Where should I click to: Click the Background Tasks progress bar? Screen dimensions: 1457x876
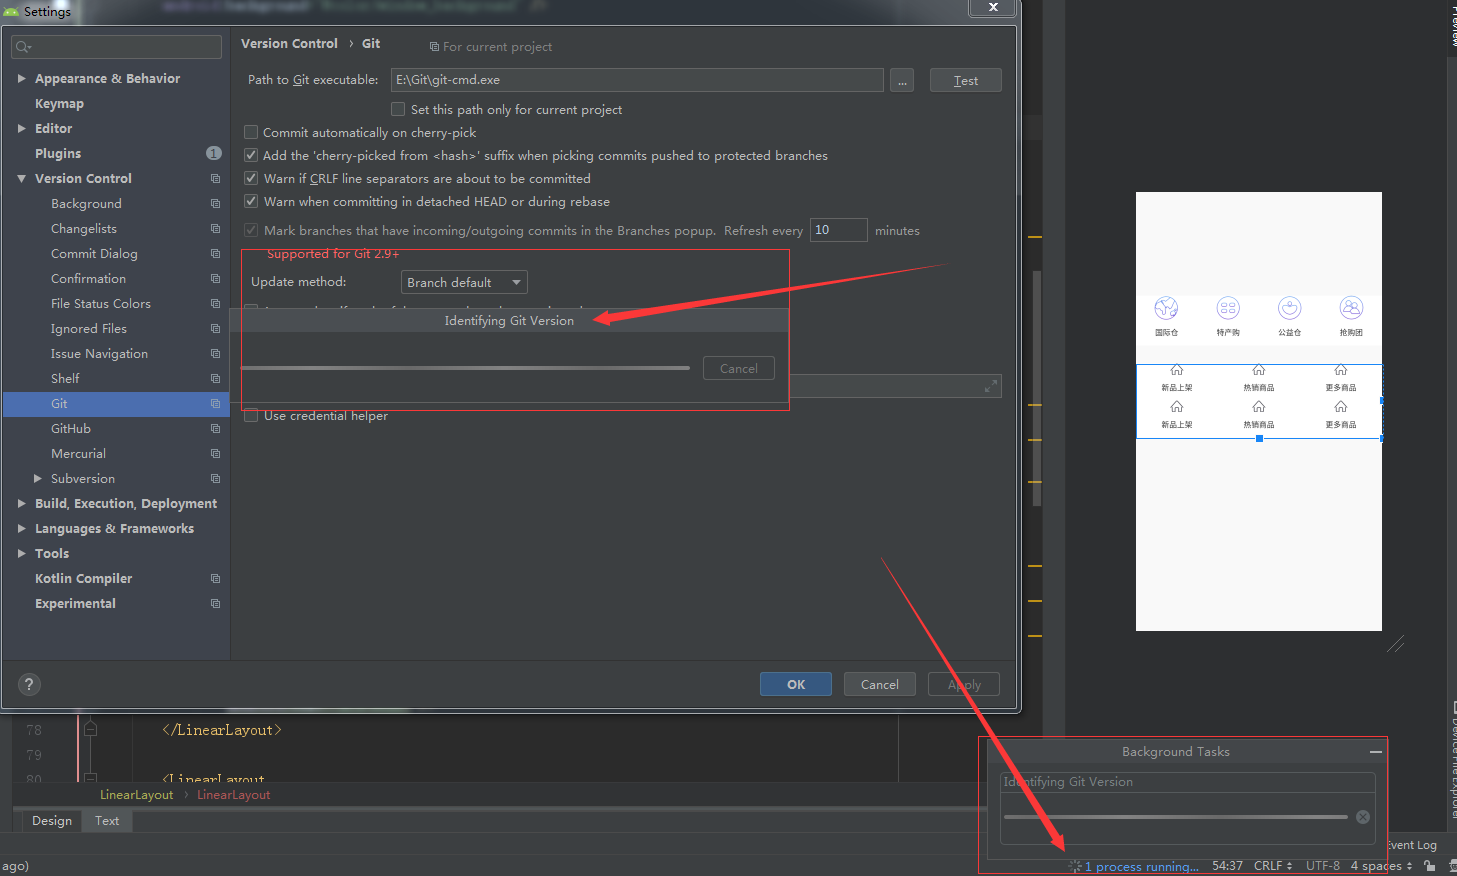coord(1176,817)
